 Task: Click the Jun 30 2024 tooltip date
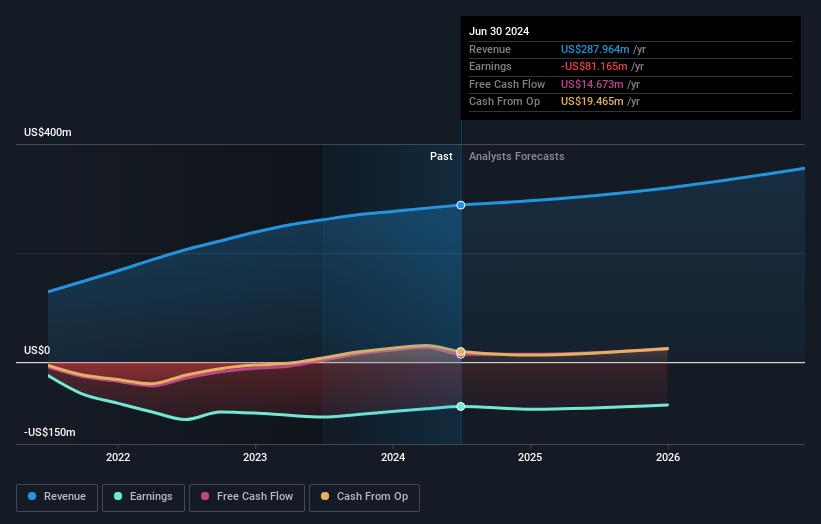pyautogui.click(x=499, y=31)
